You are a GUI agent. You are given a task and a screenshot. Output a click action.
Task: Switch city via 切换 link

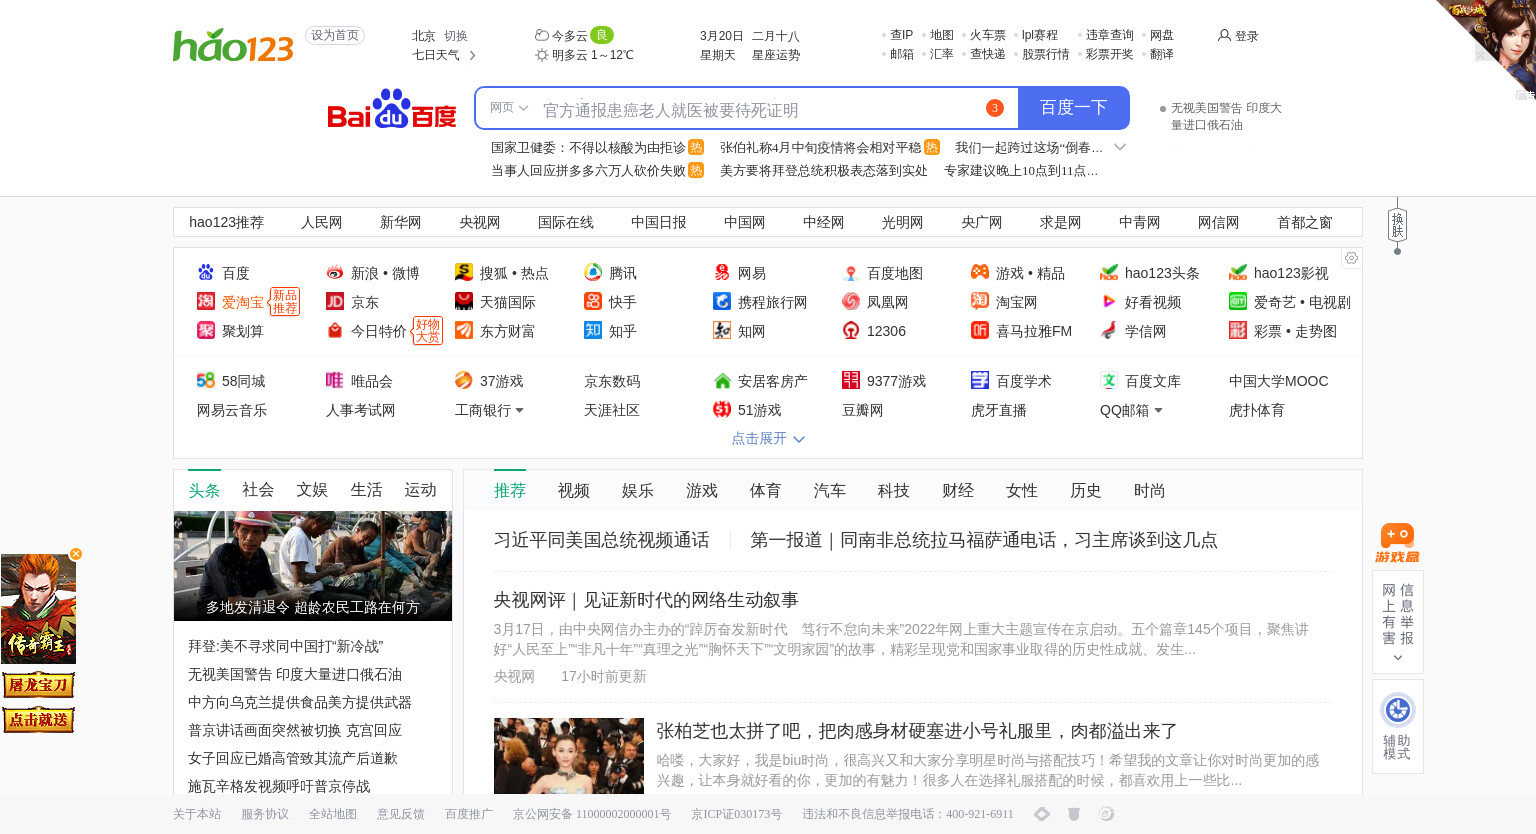(x=456, y=35)
